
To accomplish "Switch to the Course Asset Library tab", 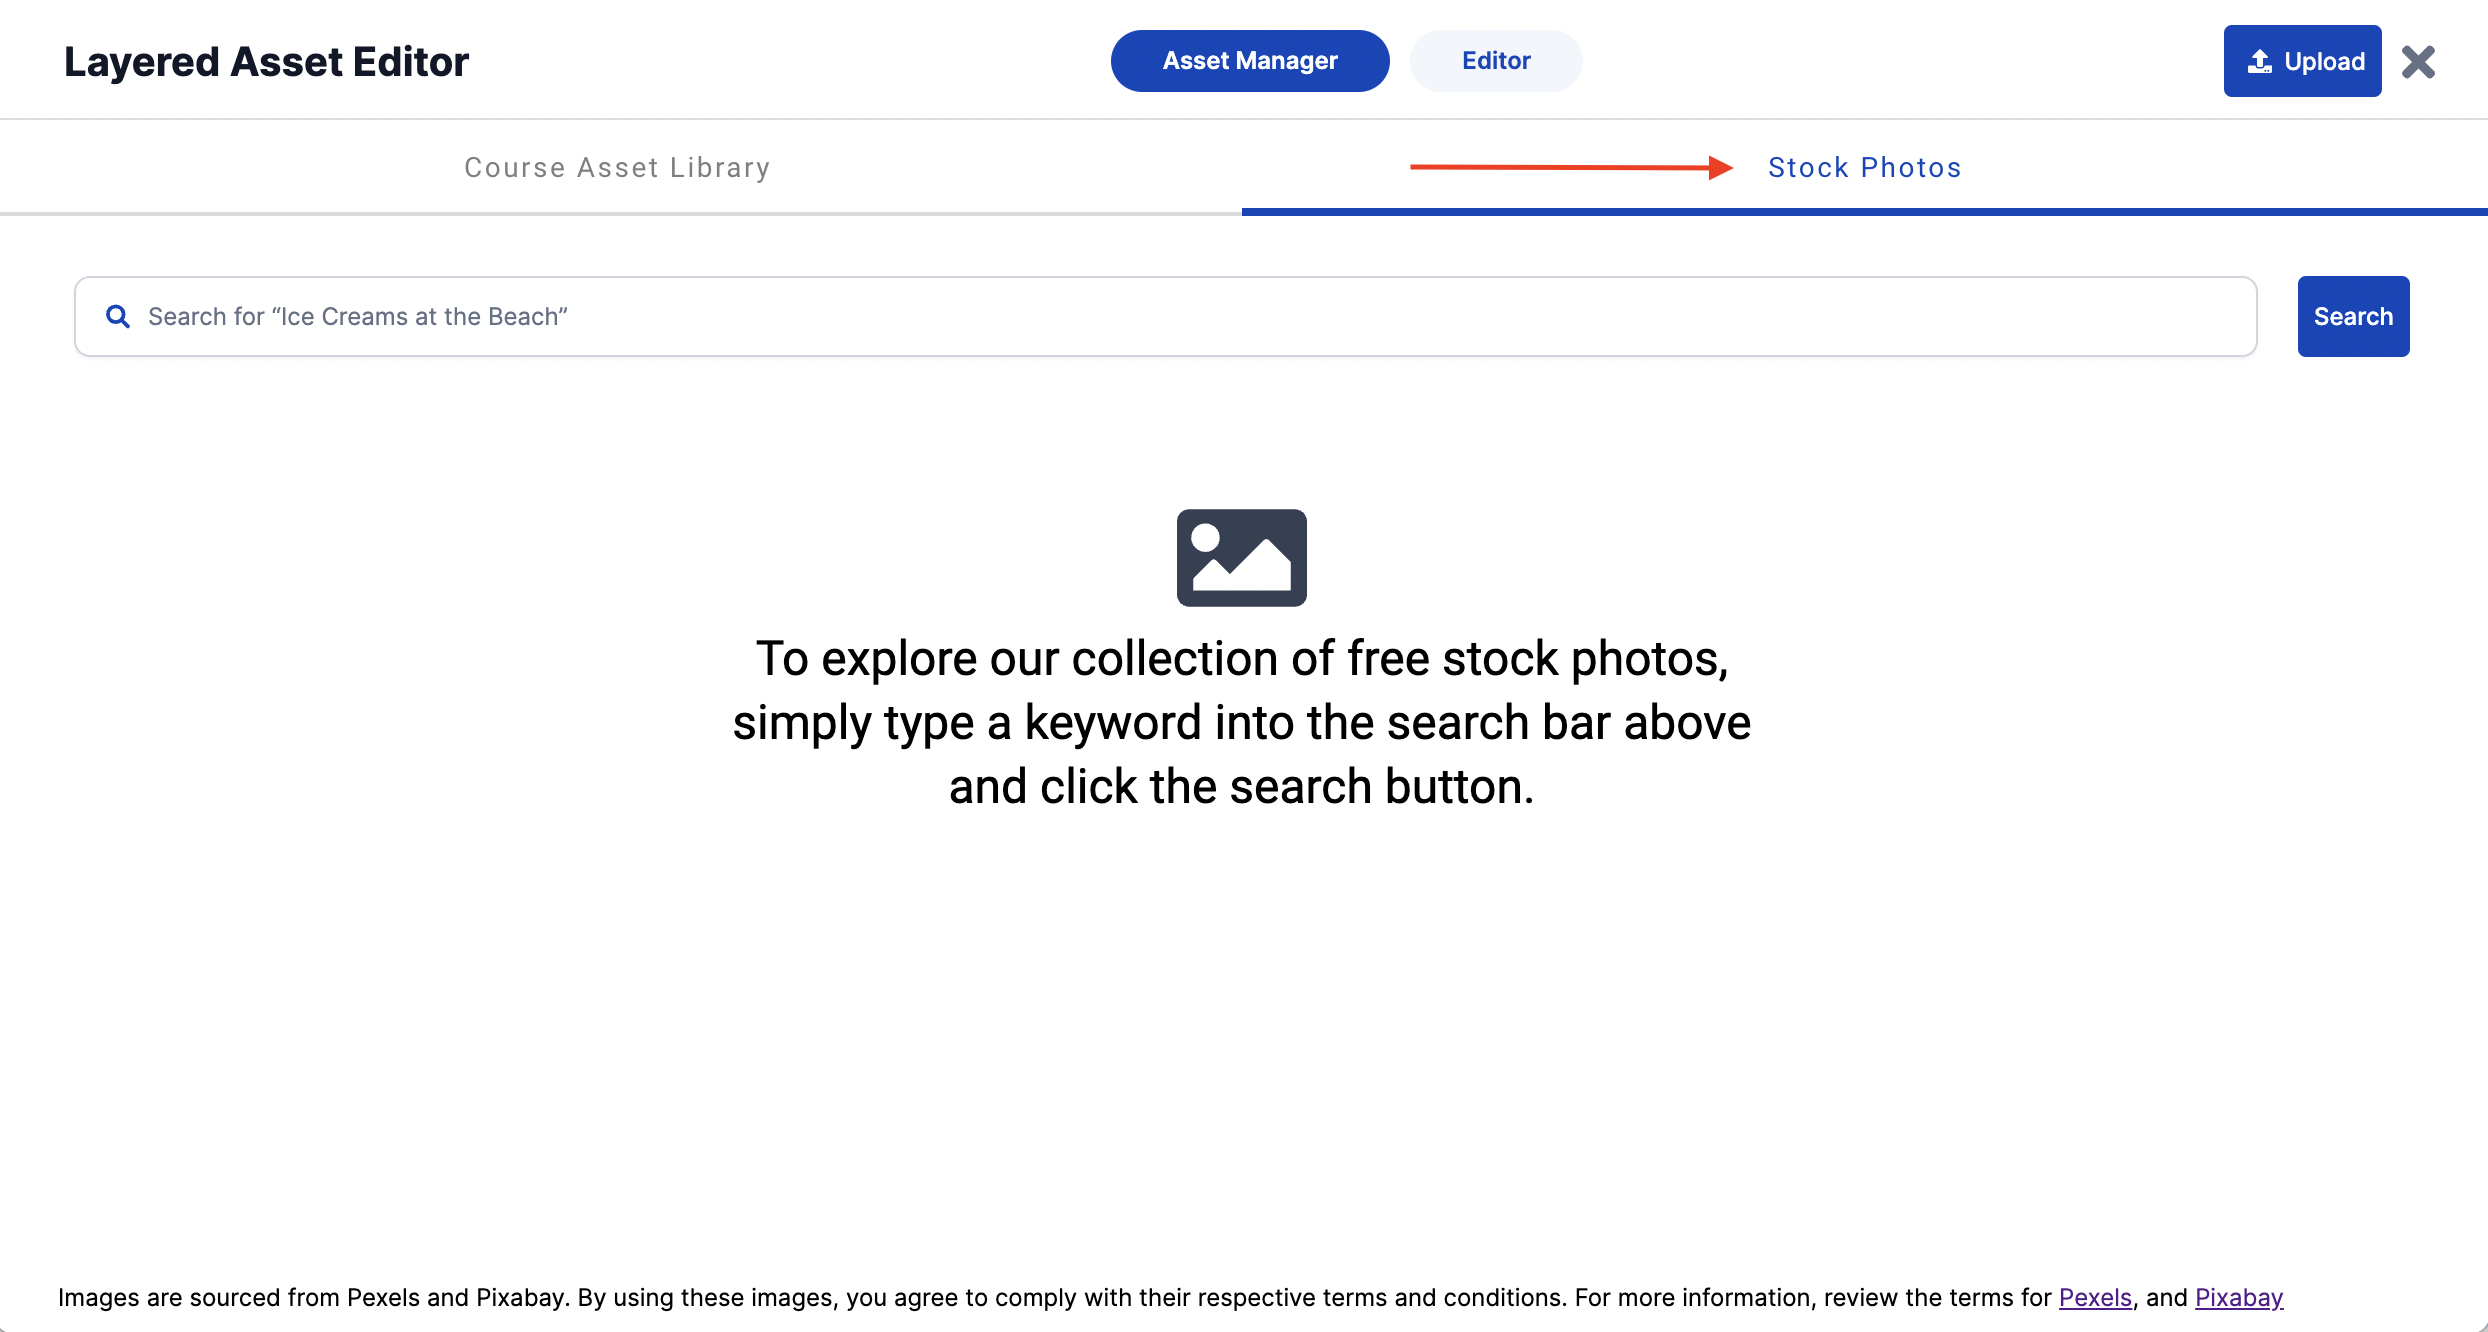I will 617,167.
